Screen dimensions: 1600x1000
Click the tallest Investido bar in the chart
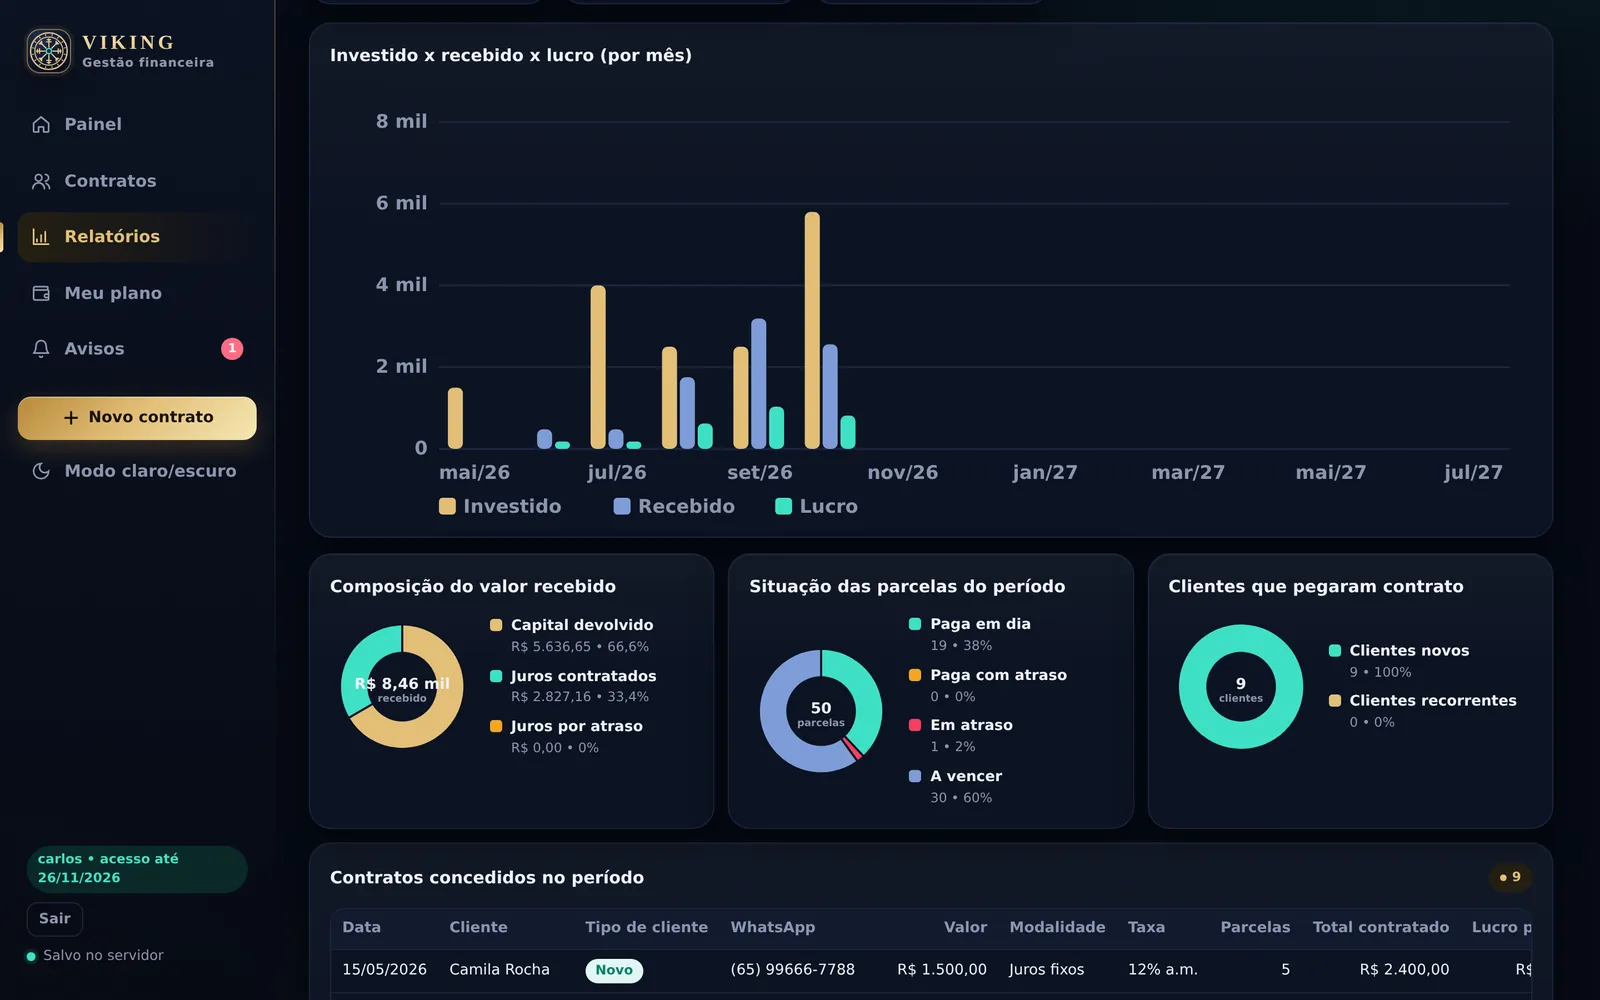(812, 330)
